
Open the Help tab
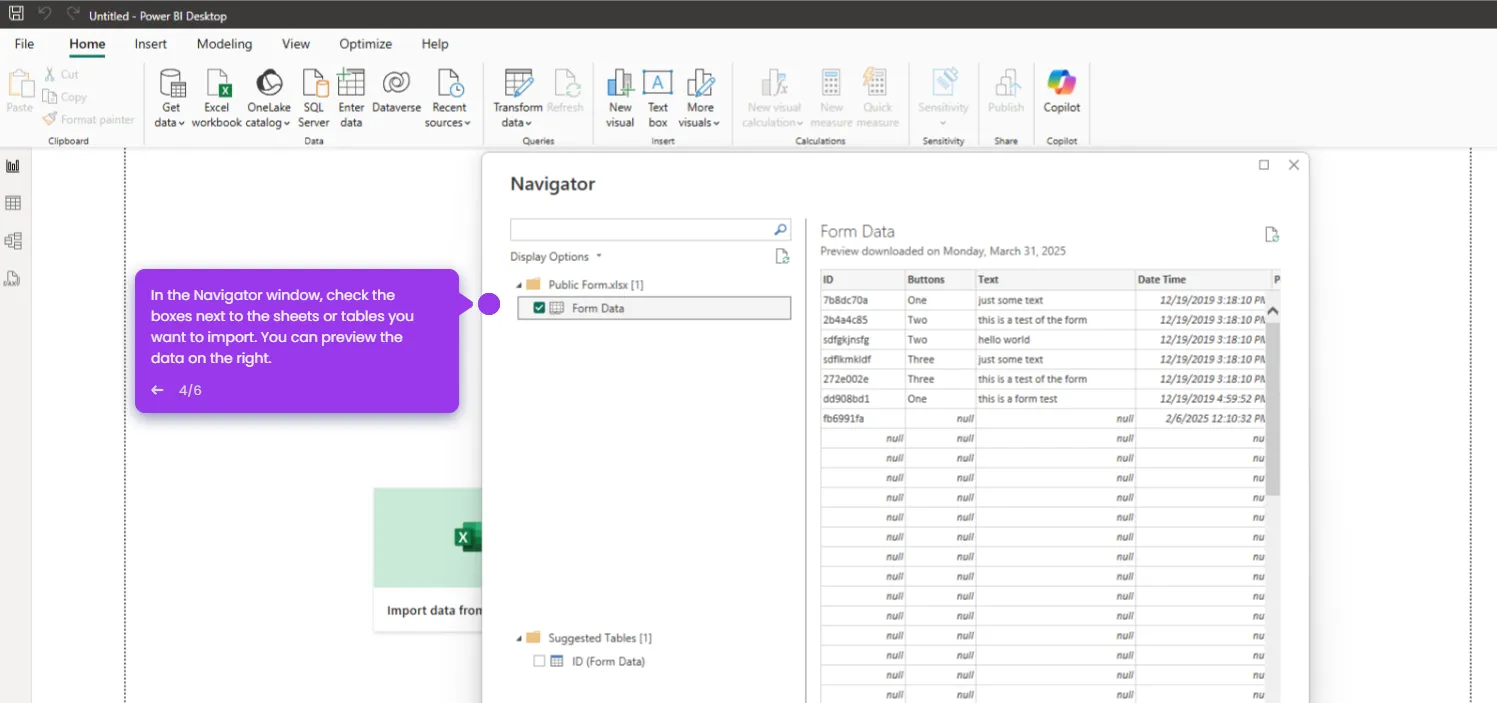(x=435, y=44)
